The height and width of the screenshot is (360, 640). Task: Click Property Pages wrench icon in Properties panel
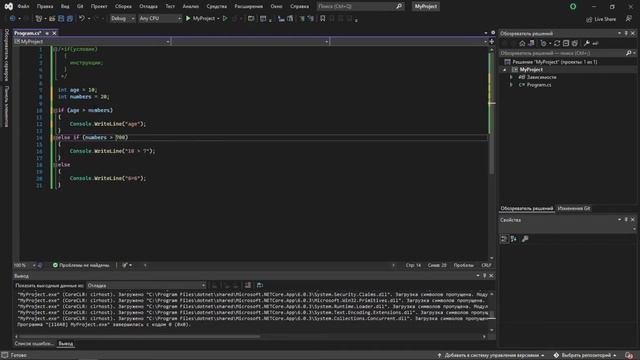[x=525, y=239]
